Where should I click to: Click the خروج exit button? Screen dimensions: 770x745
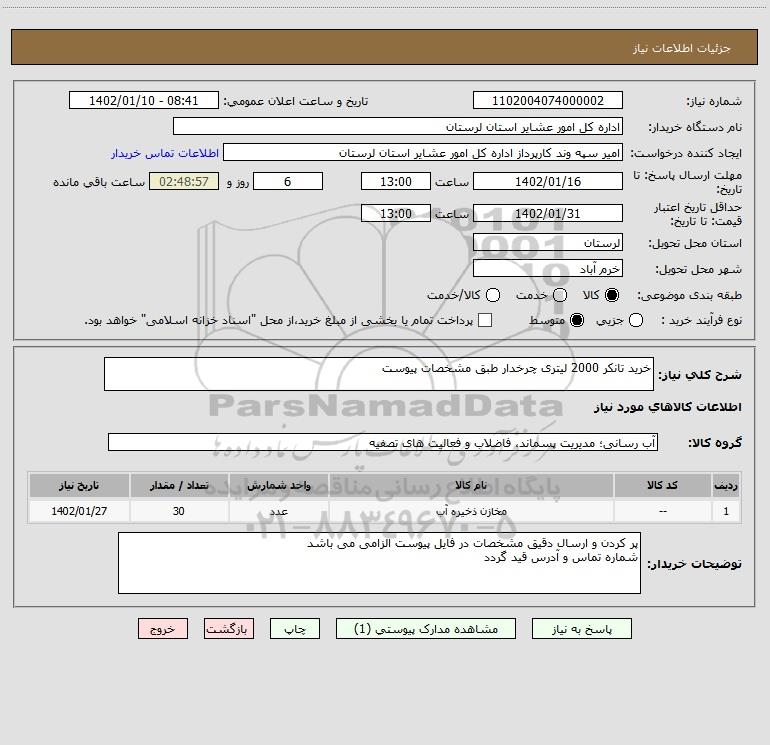tap(163, 629)
